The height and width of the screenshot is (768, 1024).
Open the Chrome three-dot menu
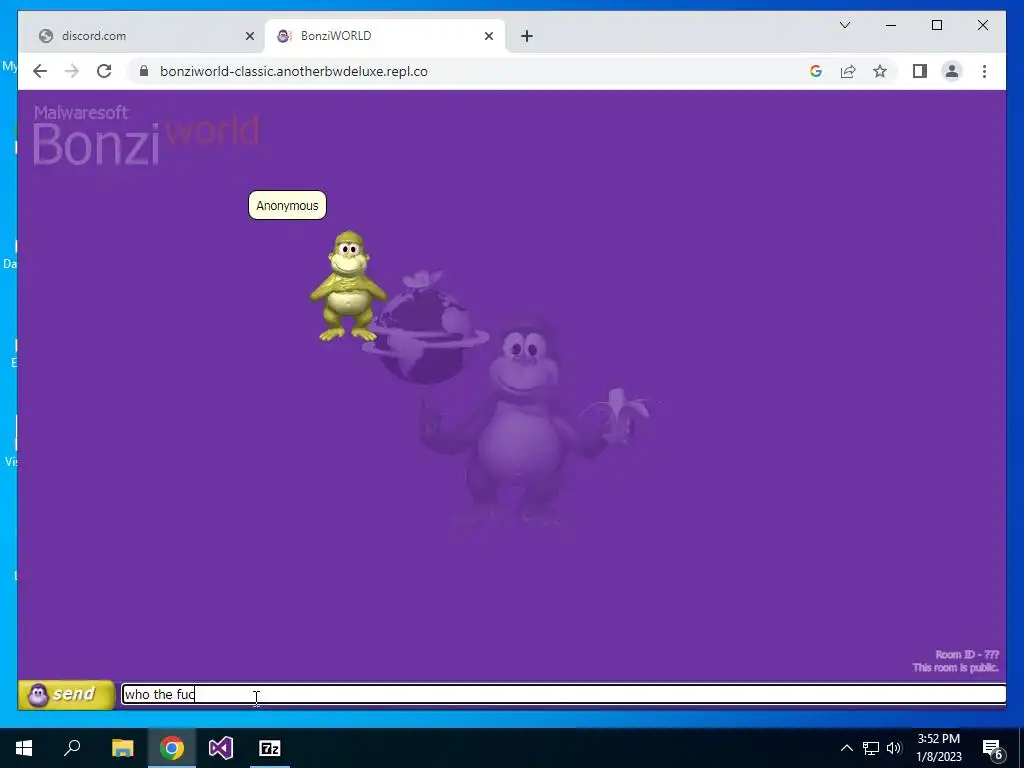(984, 71)
